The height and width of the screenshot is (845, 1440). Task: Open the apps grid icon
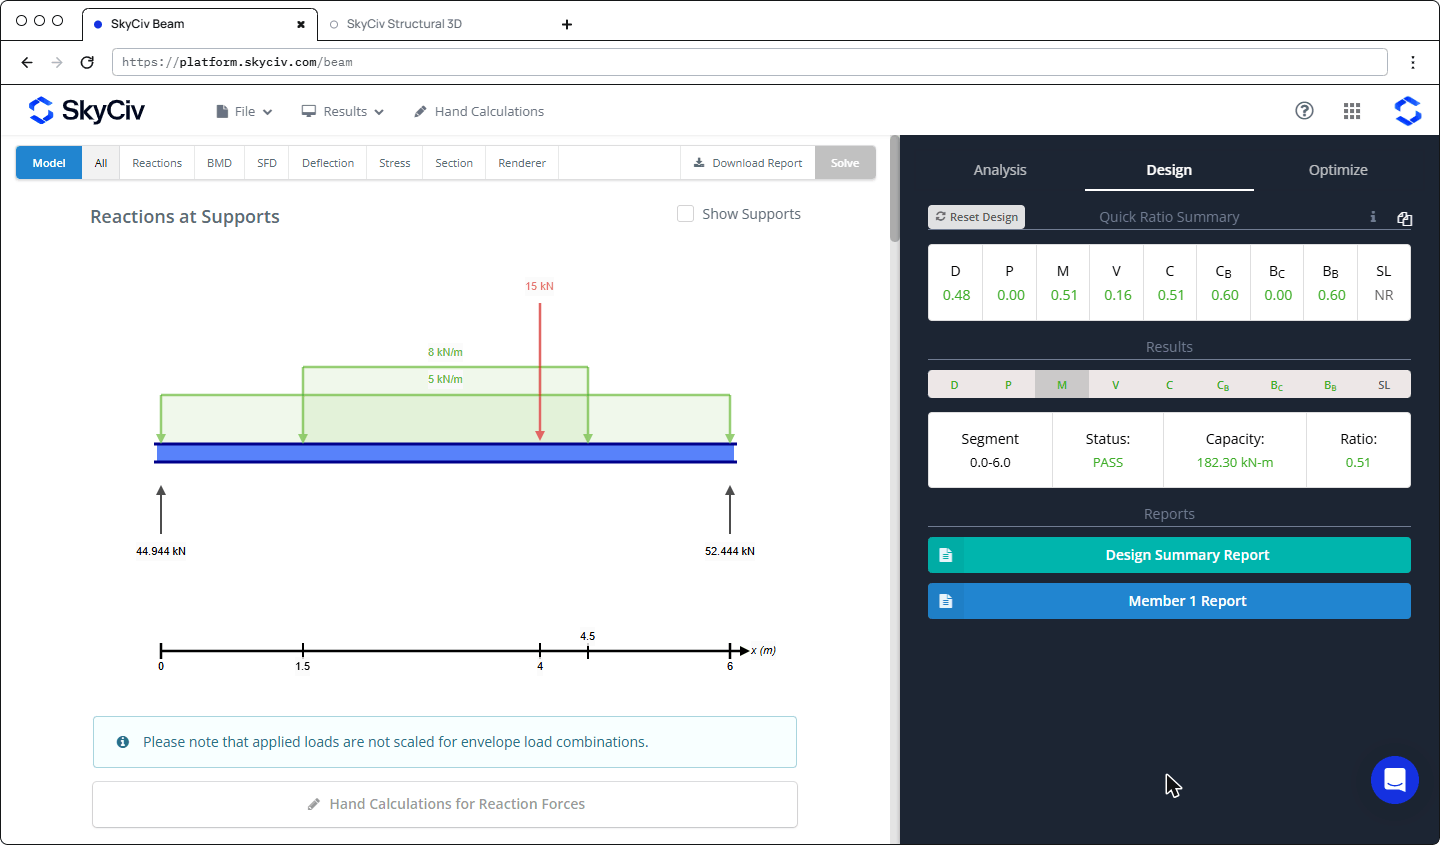1352,111
